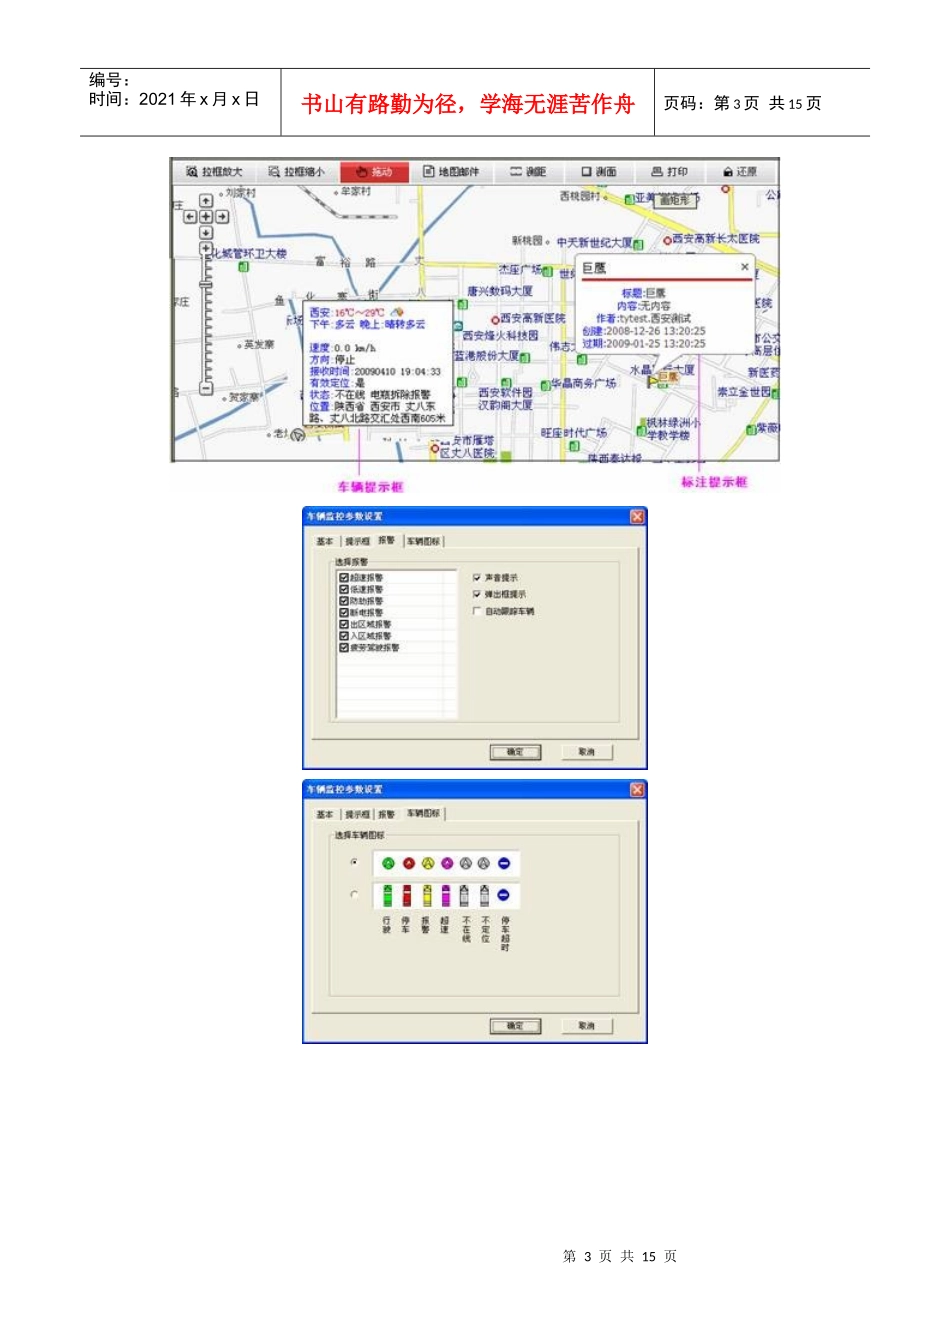950x1344 pixels.
Task: Select the round vehicle icon set radio
Action: (354, 862)
